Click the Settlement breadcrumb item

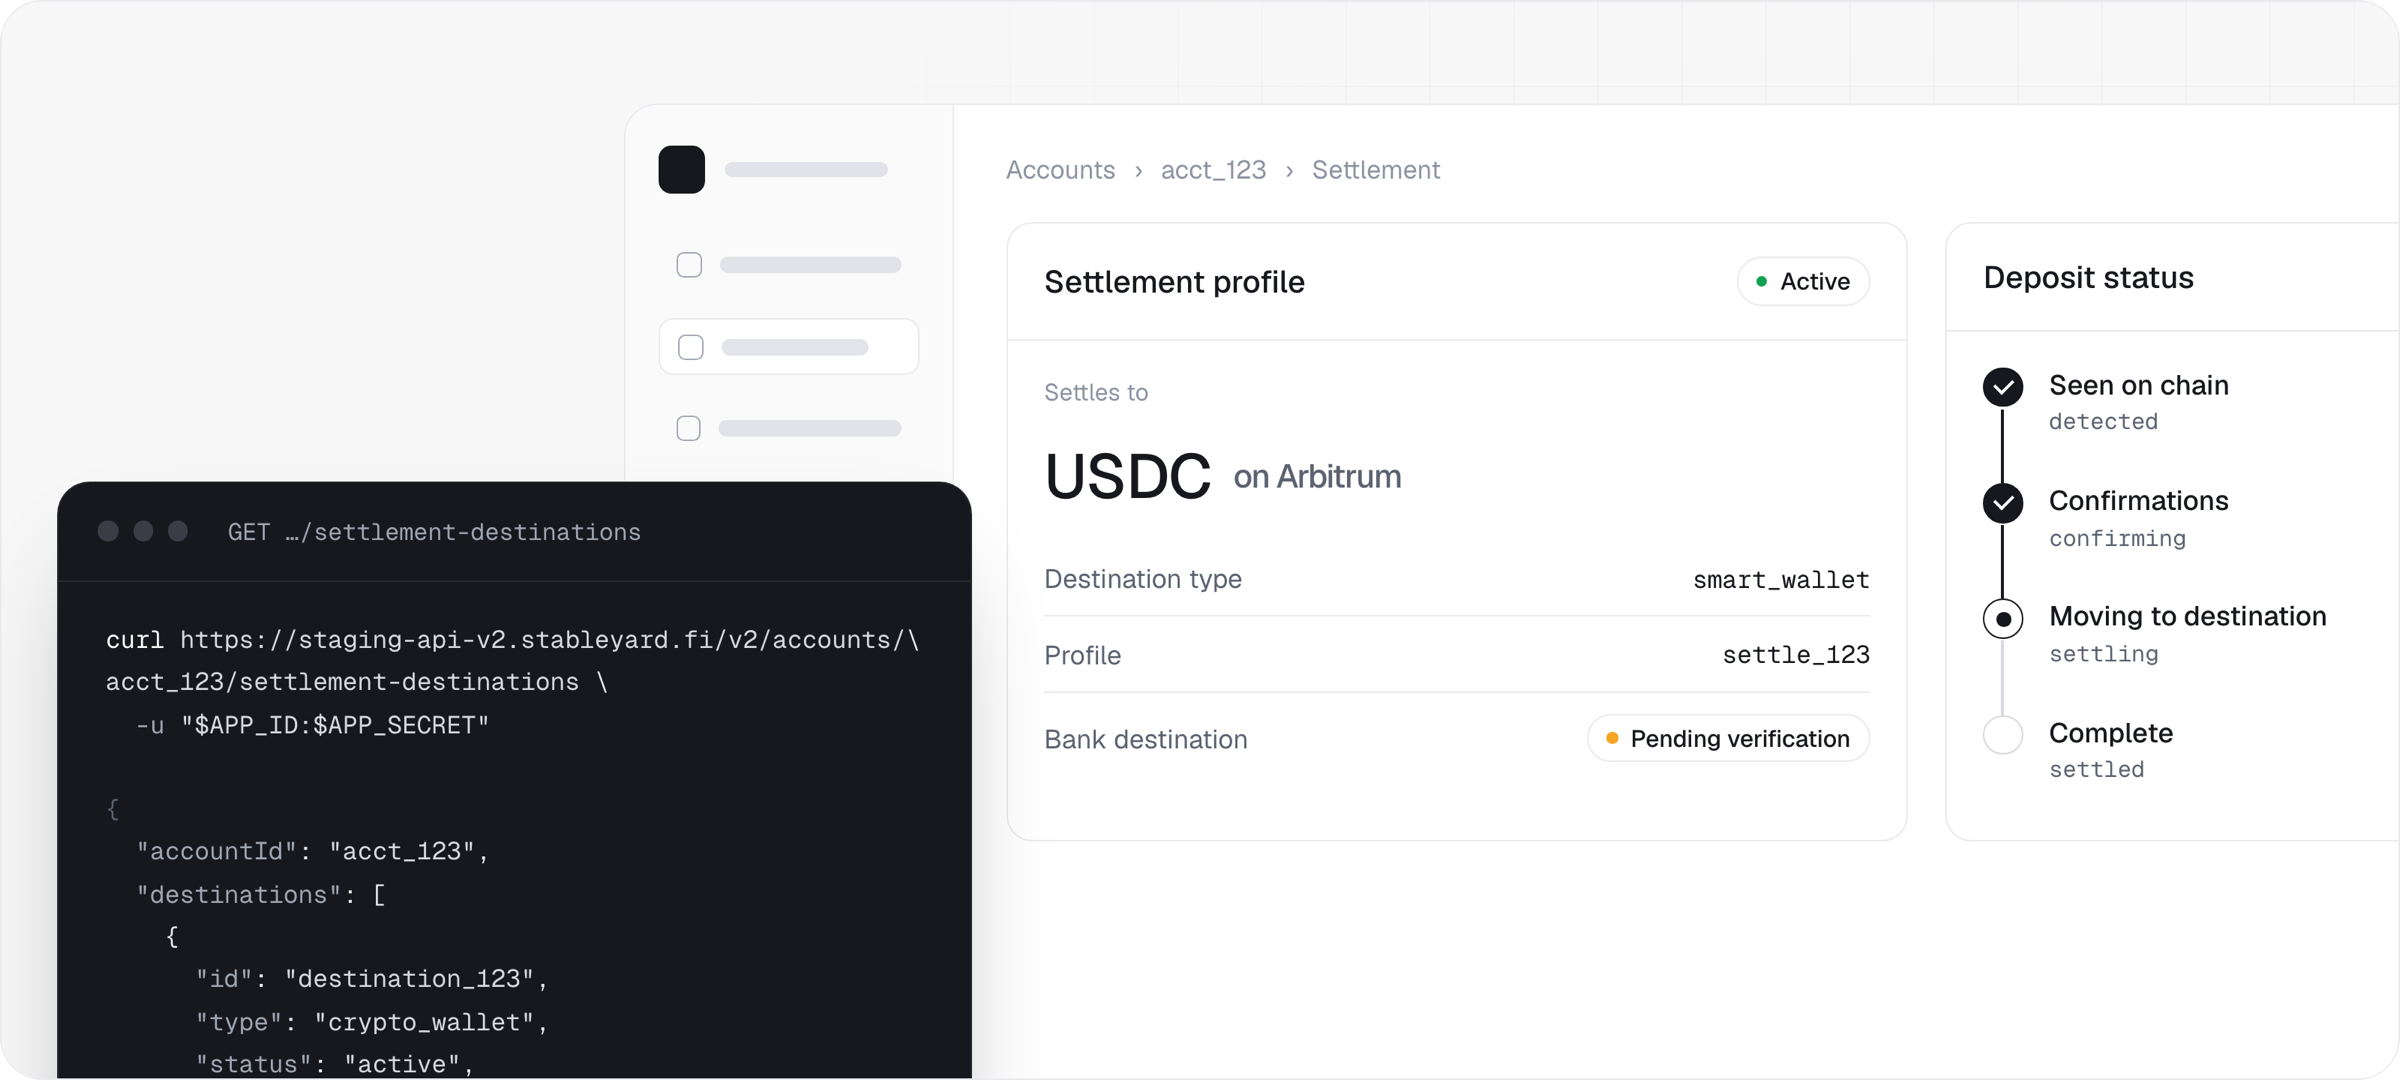click(x=1376, y=170)
